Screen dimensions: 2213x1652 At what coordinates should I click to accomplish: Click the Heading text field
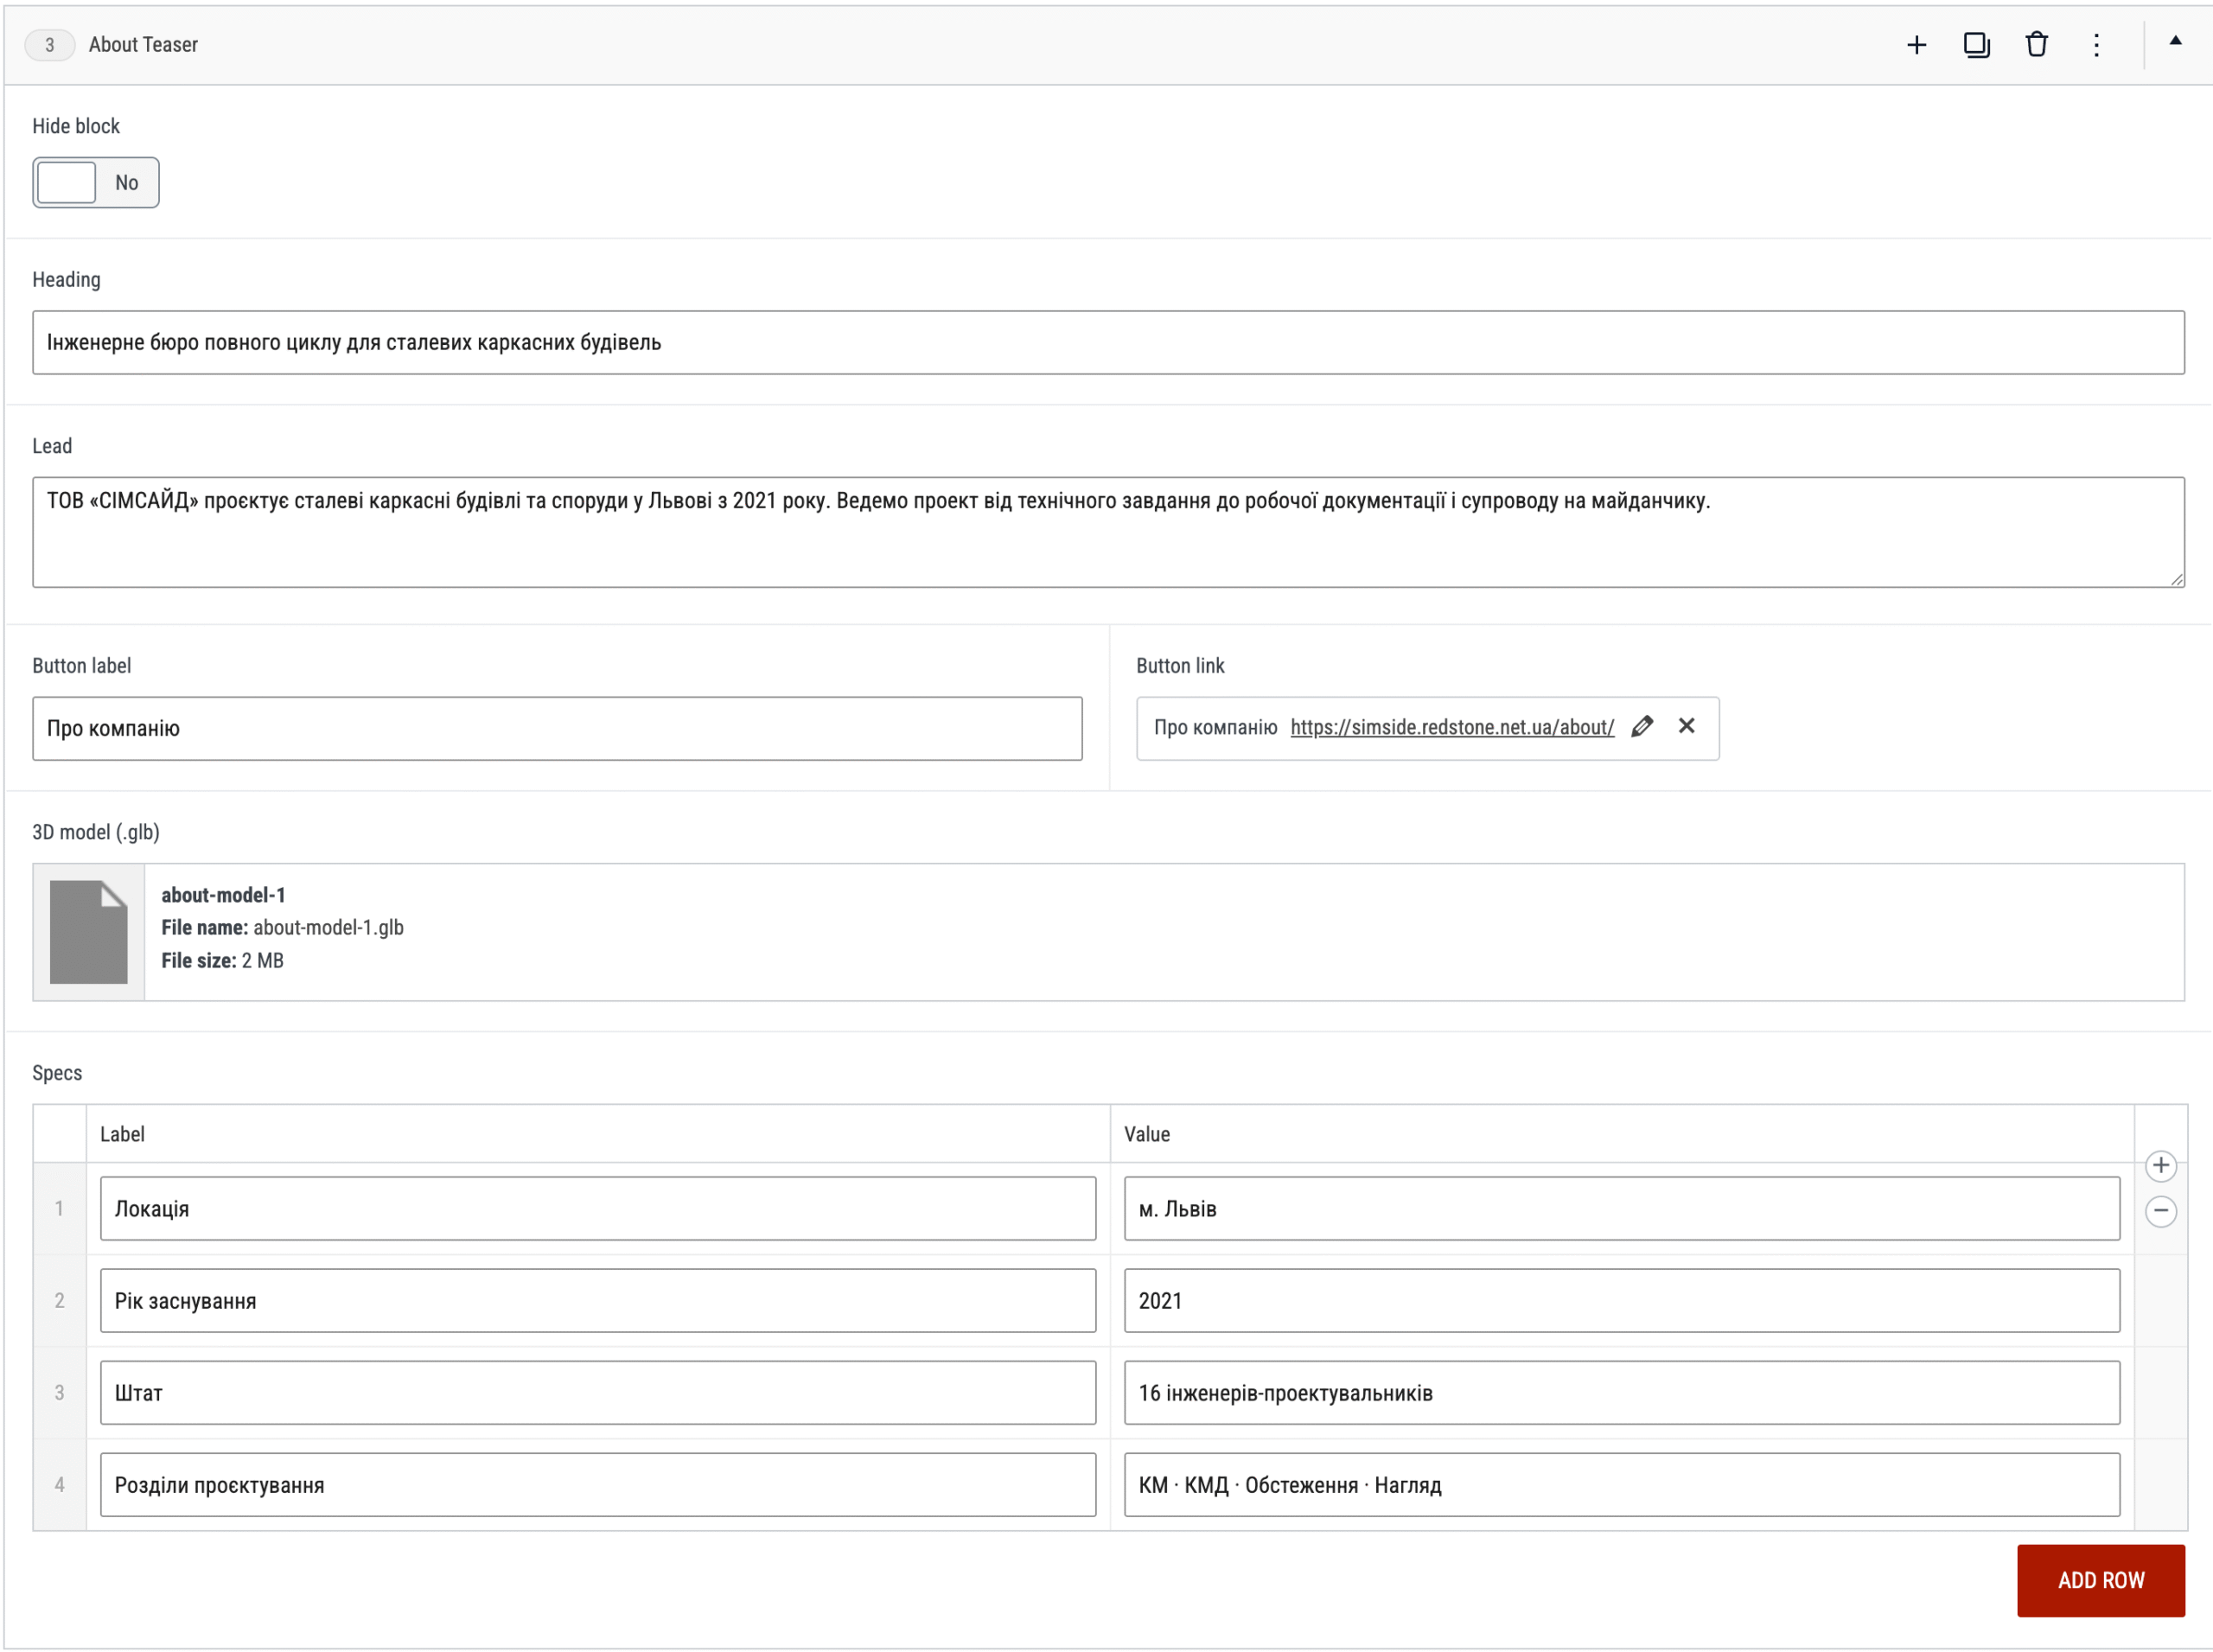tap(1108, 342)
